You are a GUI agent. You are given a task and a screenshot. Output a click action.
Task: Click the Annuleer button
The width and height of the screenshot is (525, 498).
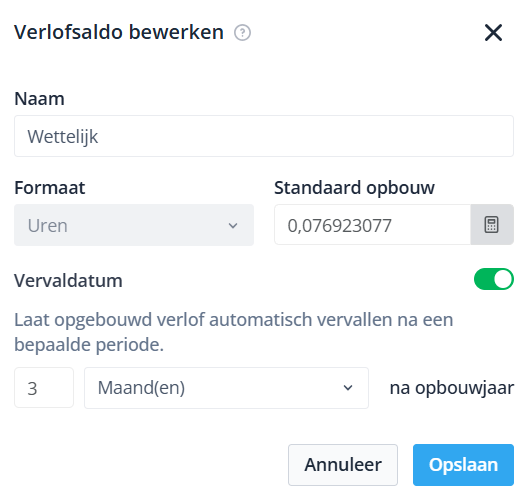tap(343, 465)
